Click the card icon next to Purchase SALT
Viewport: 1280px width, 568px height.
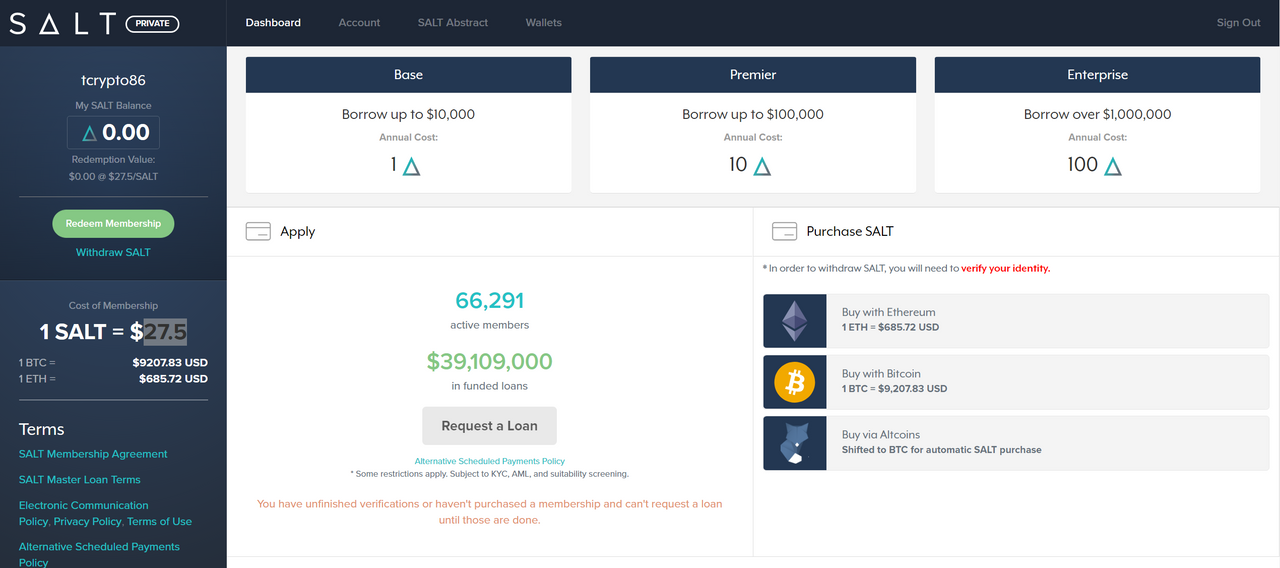784,231
